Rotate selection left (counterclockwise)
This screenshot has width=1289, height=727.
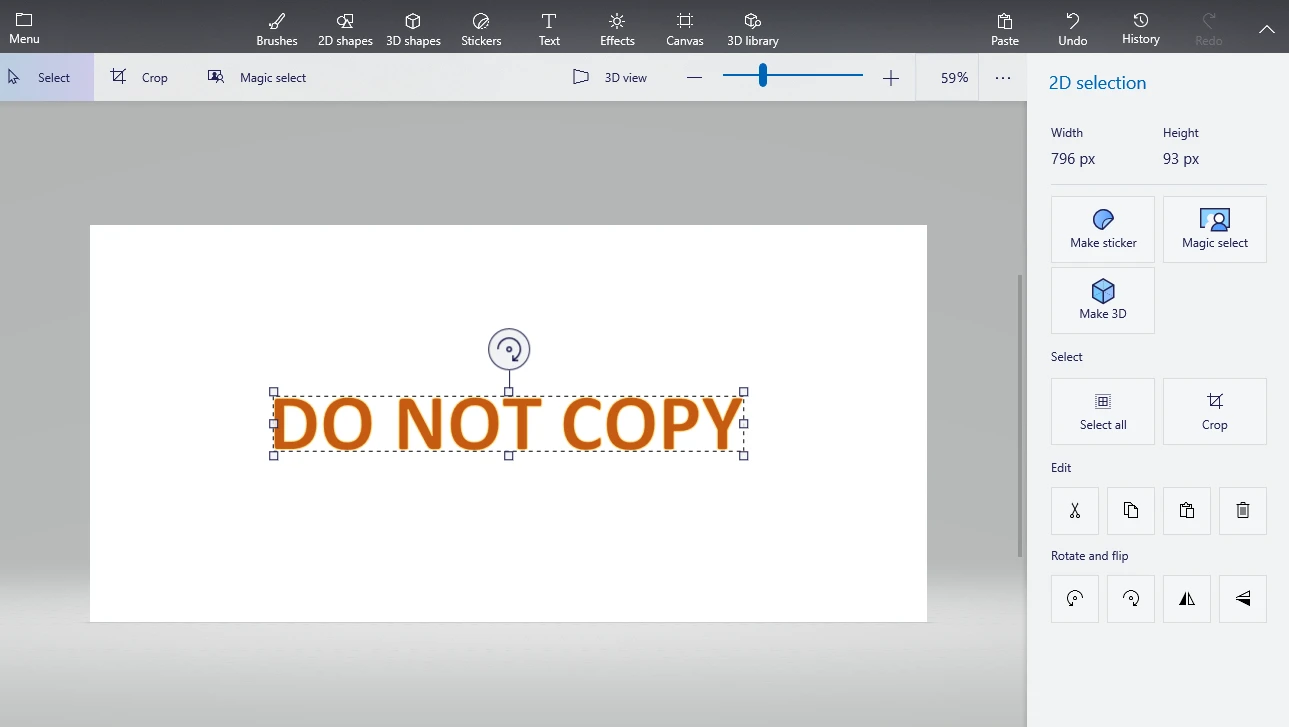[x=1075, y=599]
